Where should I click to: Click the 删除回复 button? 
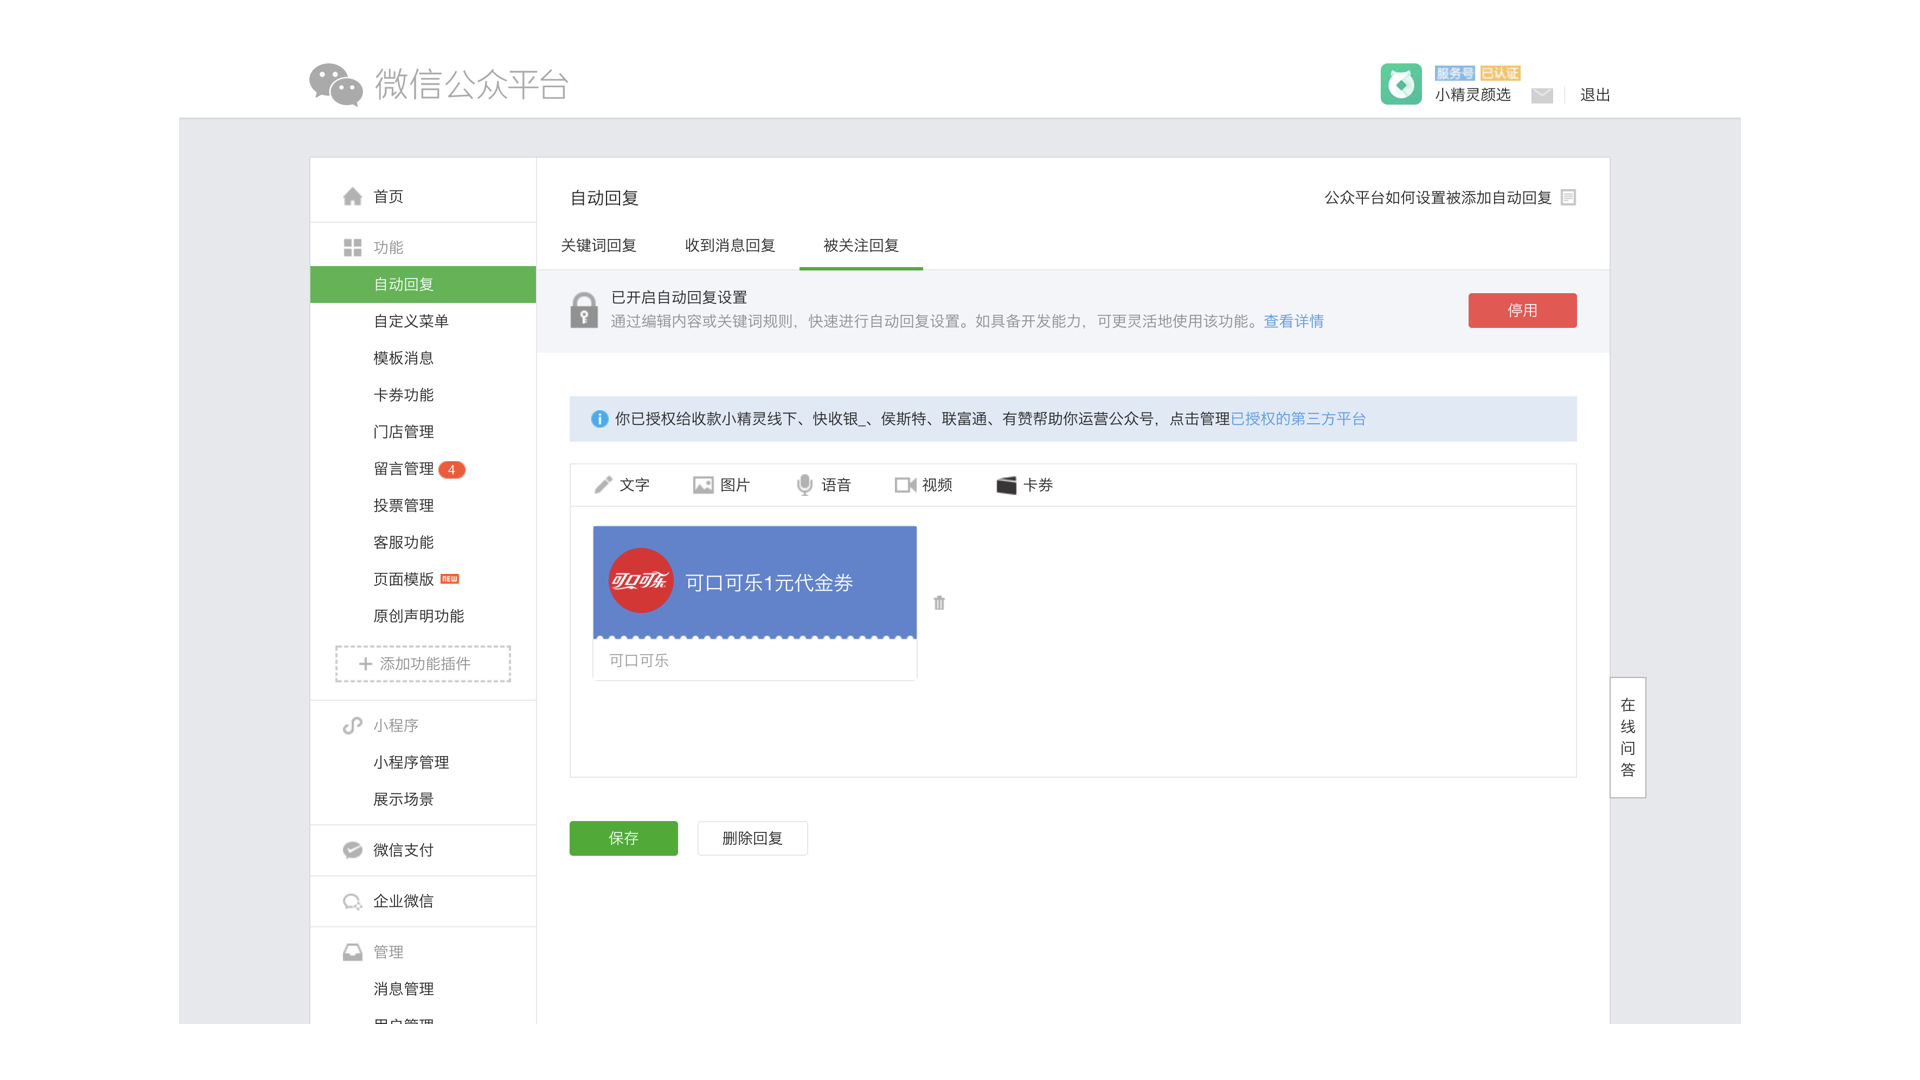(752, 838)
